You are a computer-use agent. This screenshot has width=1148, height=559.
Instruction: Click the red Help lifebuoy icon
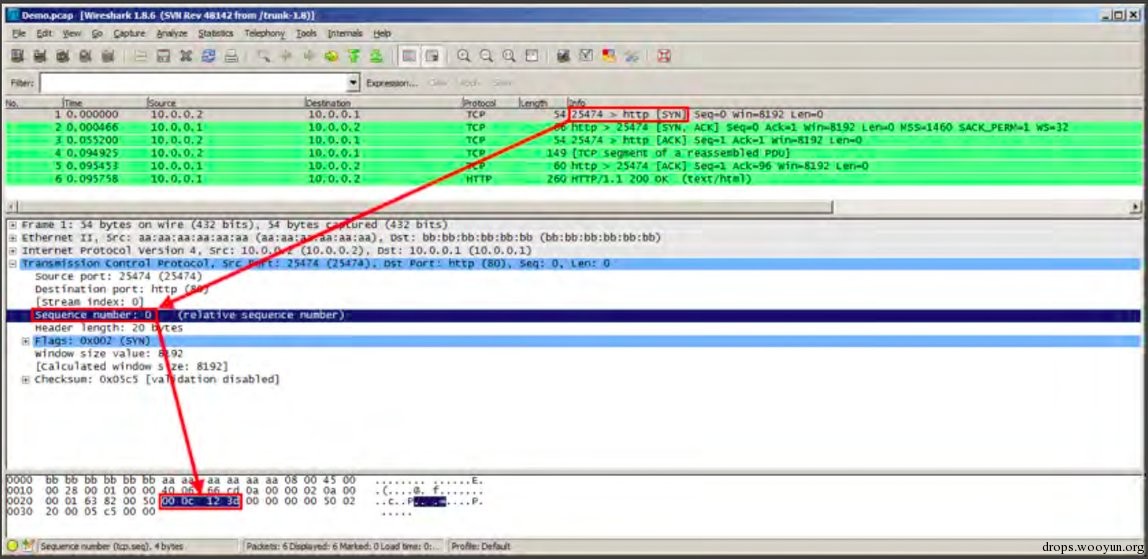click(x=663, y=56)
